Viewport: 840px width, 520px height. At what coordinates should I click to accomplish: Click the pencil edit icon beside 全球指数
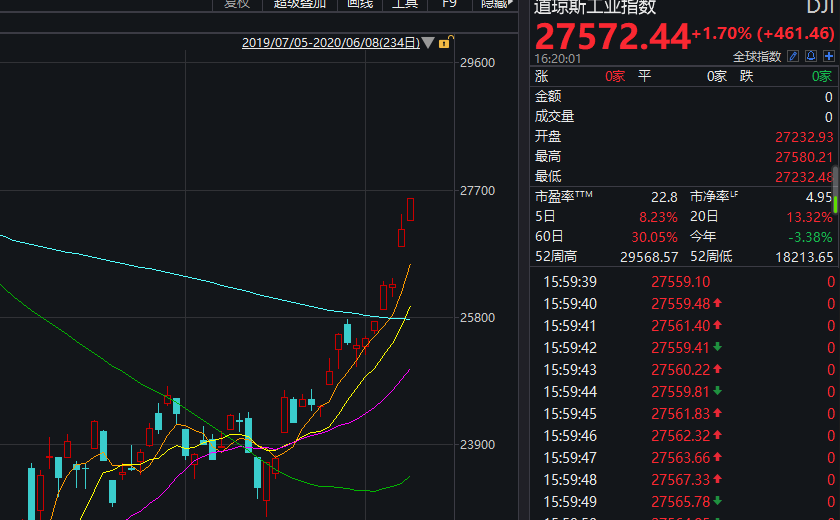pyautogui.click(x=793, y=56)
